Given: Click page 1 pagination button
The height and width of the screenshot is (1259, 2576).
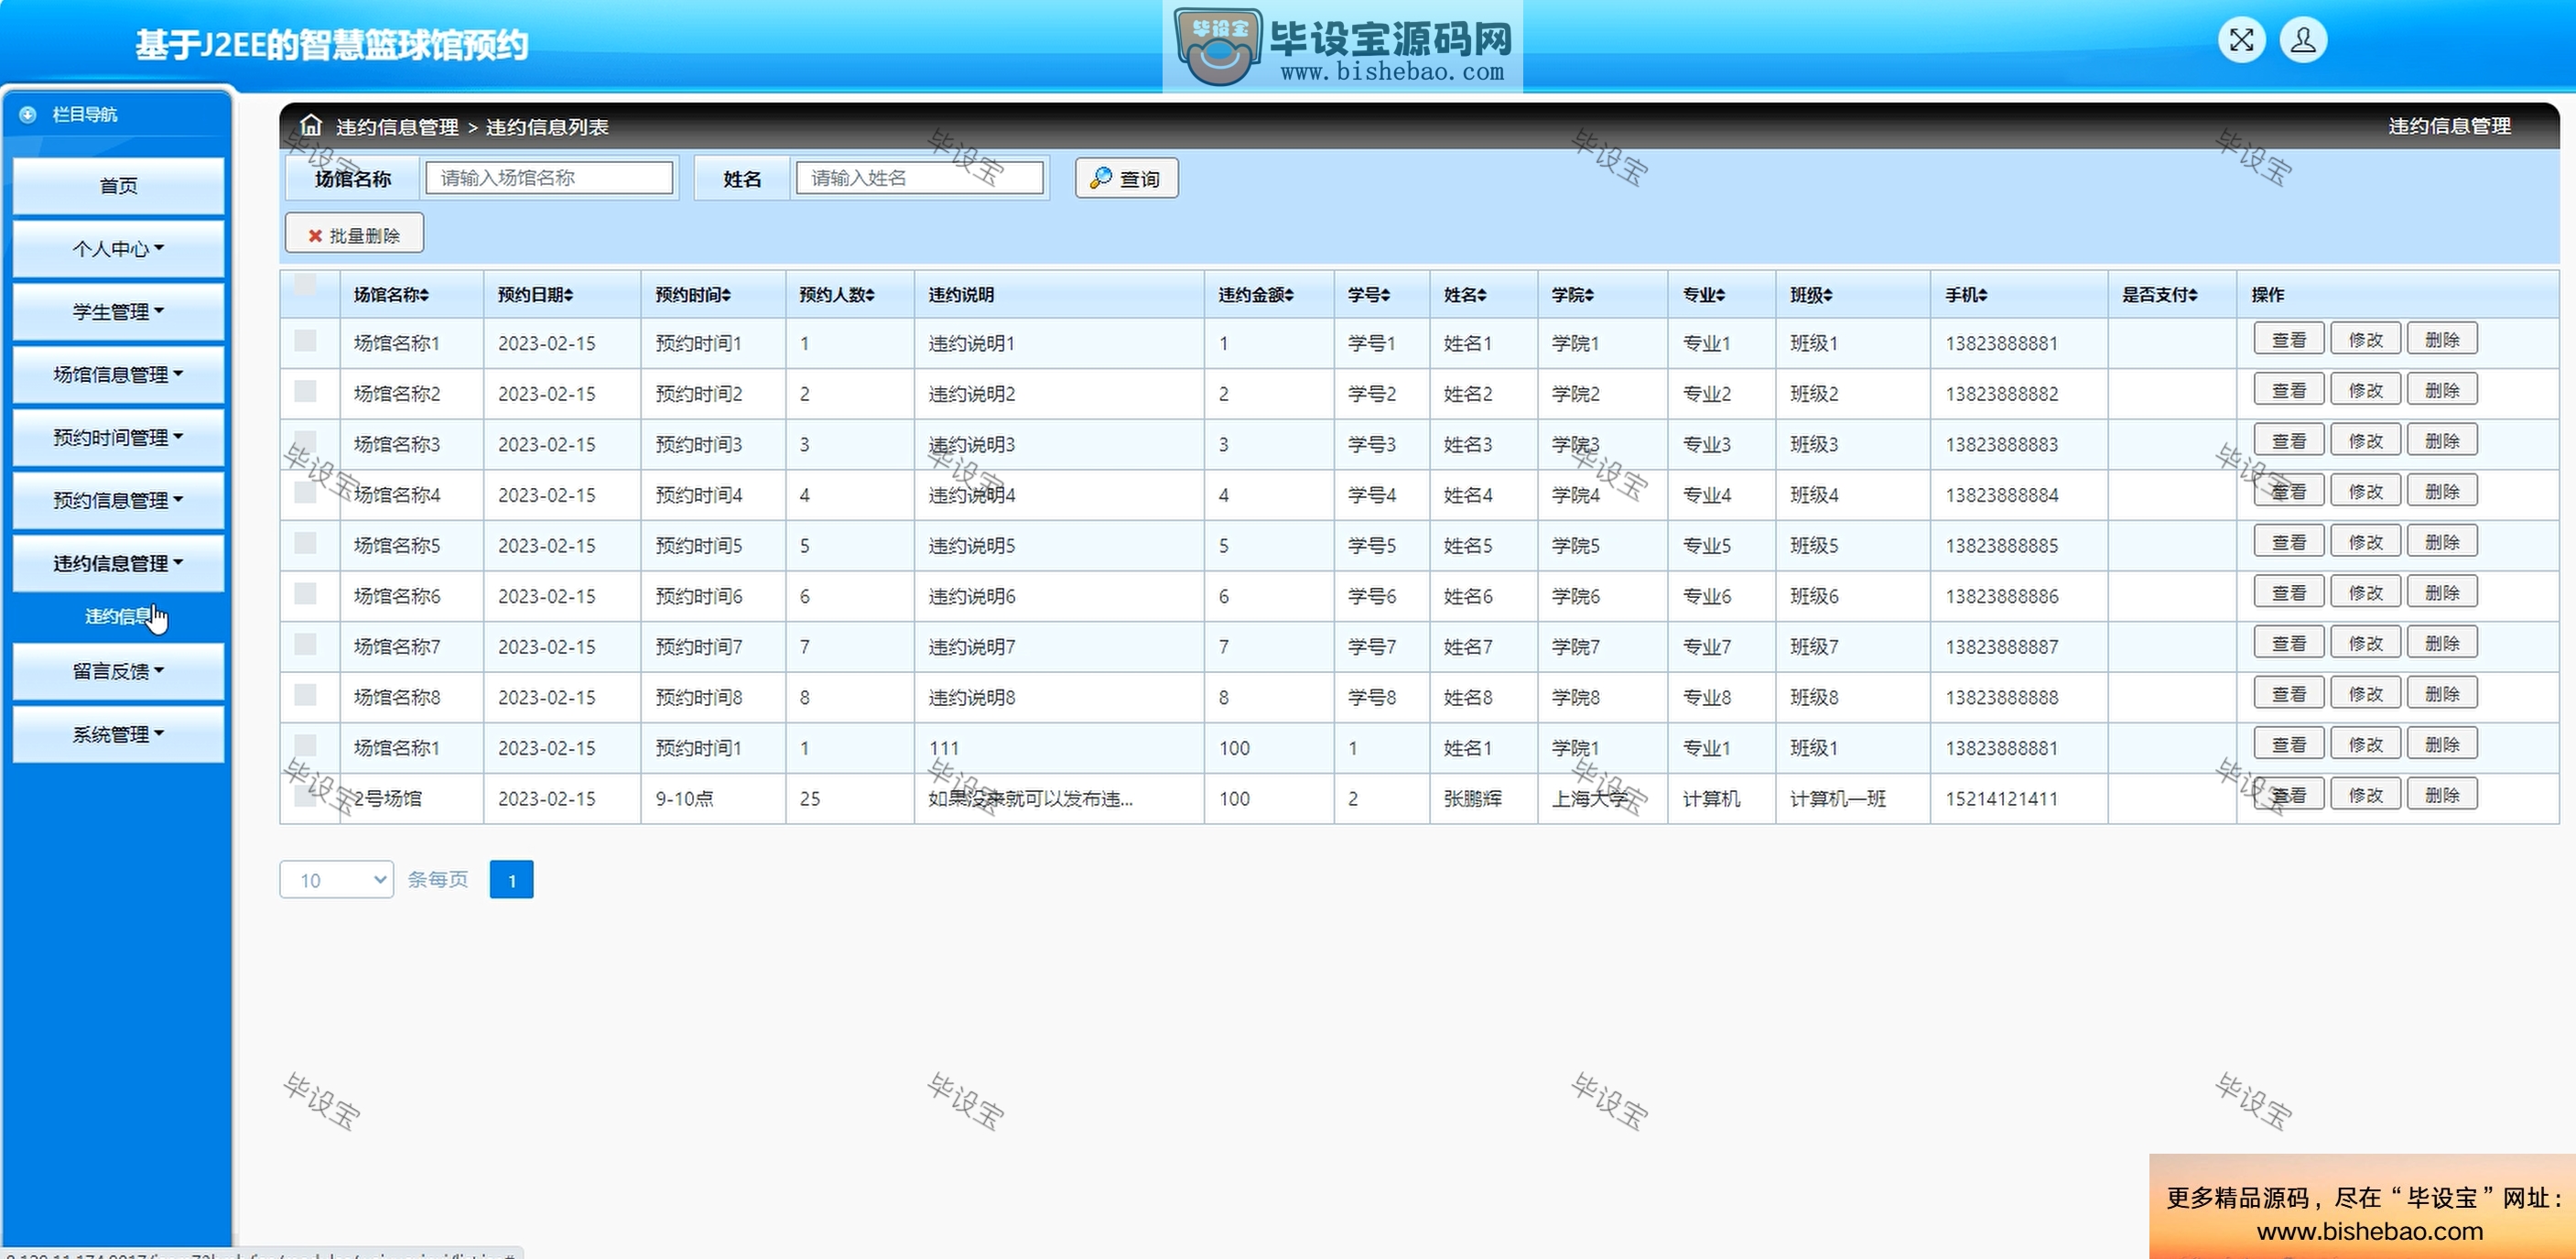Looking at the screenshot, I should (511, 880).
